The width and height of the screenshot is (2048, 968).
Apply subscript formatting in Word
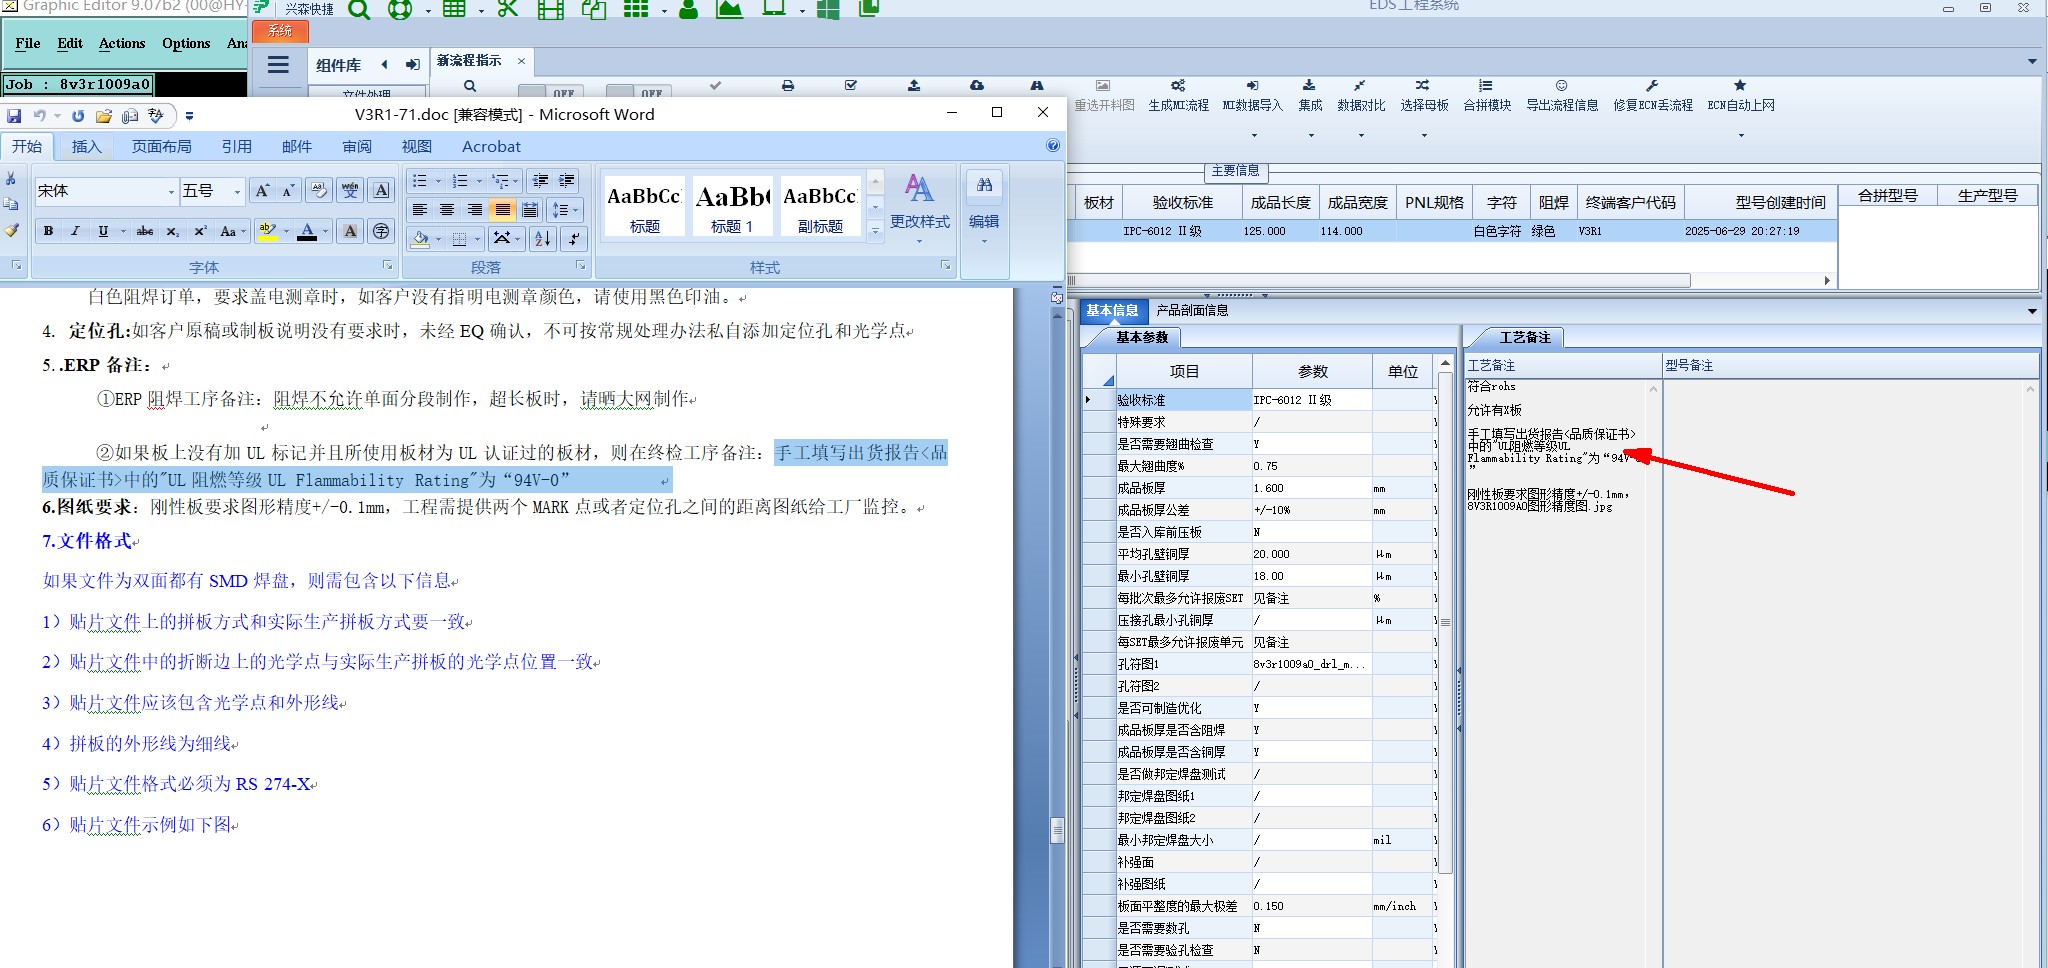[x=172, y=231]
